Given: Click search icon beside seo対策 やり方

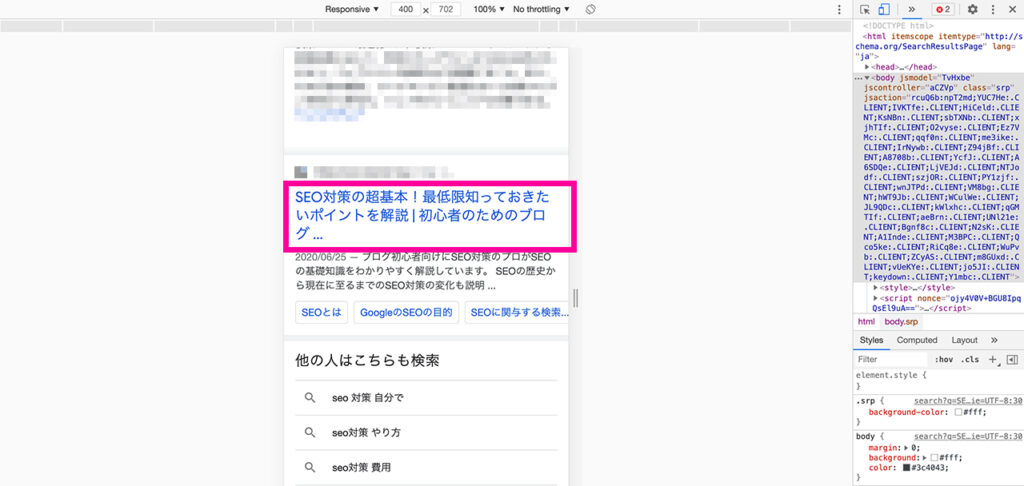Looking at the screenshot, I should click(310, 432).
